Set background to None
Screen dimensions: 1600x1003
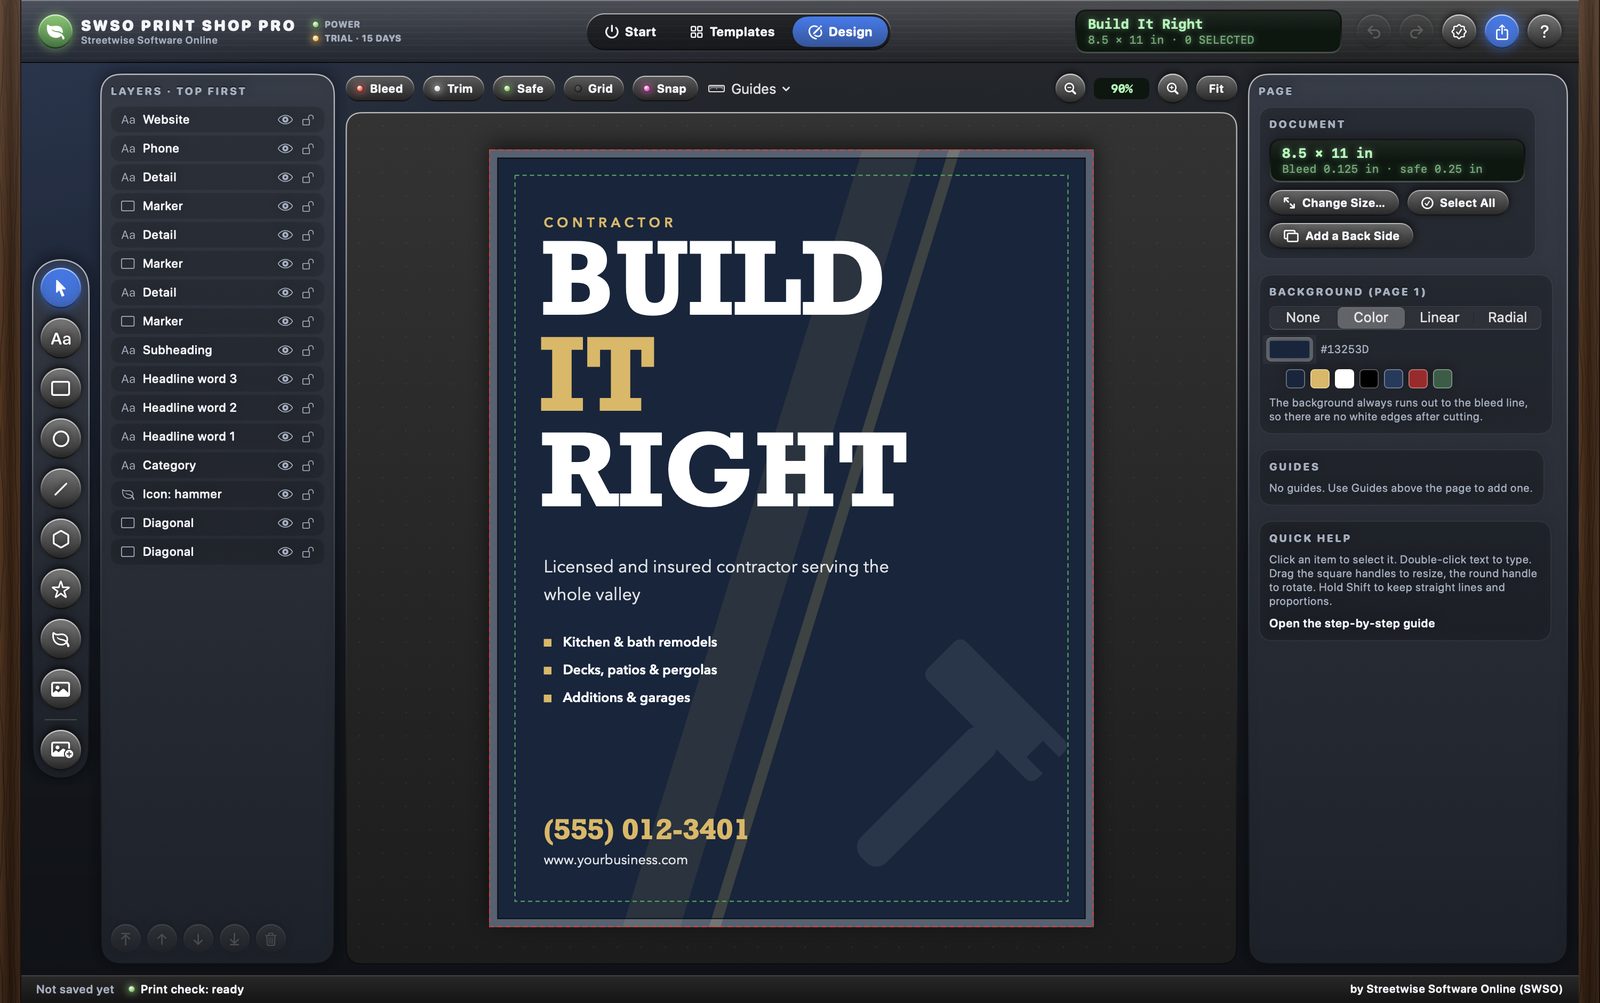tap(1303, 317)
